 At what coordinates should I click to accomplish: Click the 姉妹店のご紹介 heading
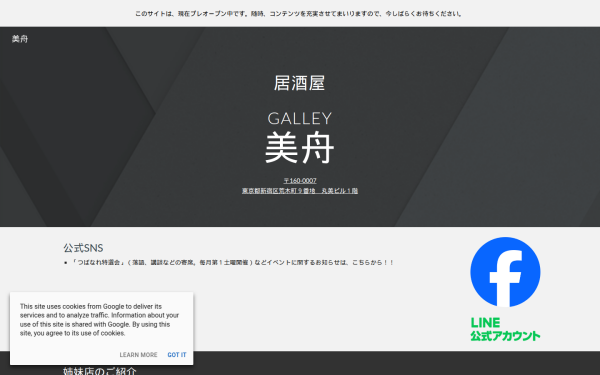click(99, 371)
